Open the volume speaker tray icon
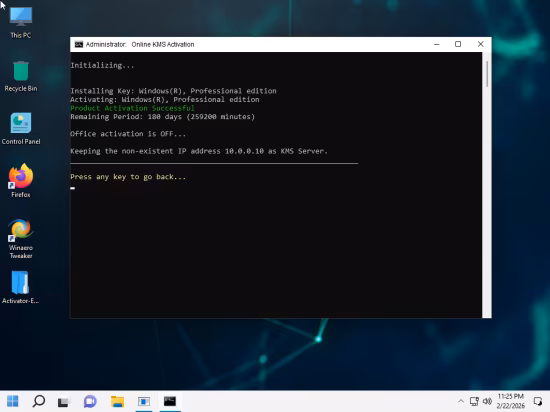Image resolution: width=550 pixels, height=412 pixels. click(487, 401)
